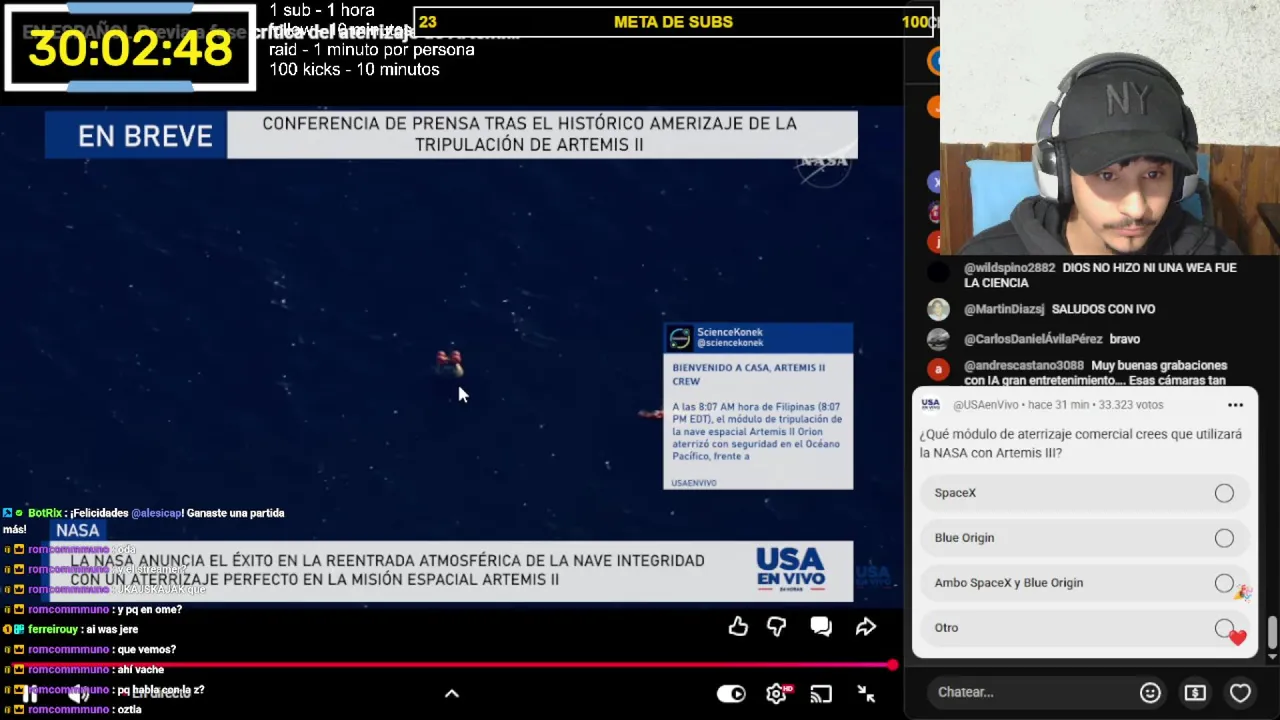
Task: Click the USA en Vivo channel logo
Action: pos(790,569)
